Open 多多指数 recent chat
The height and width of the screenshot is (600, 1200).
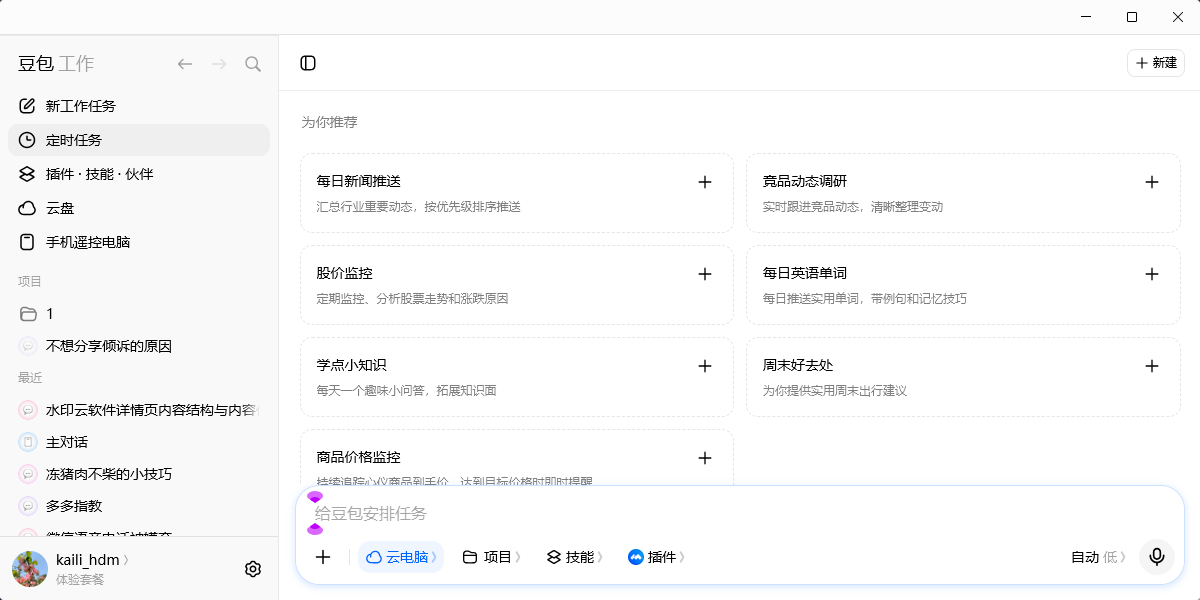coord(139,506)
